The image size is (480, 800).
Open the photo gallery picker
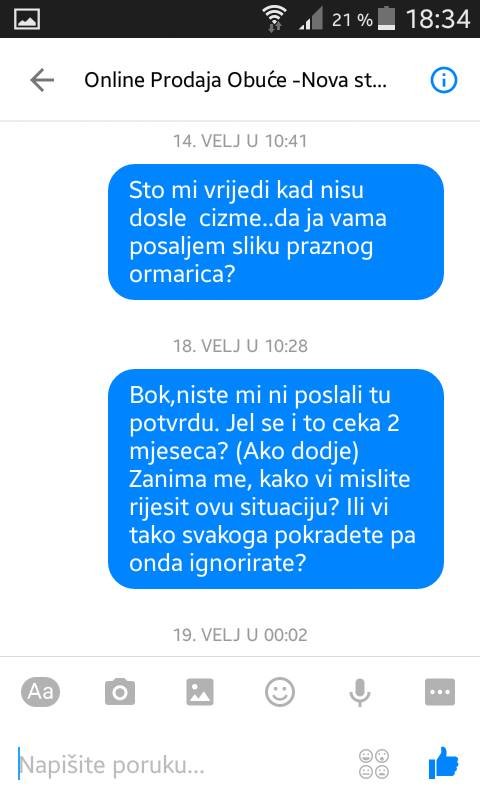pos(200,692)
